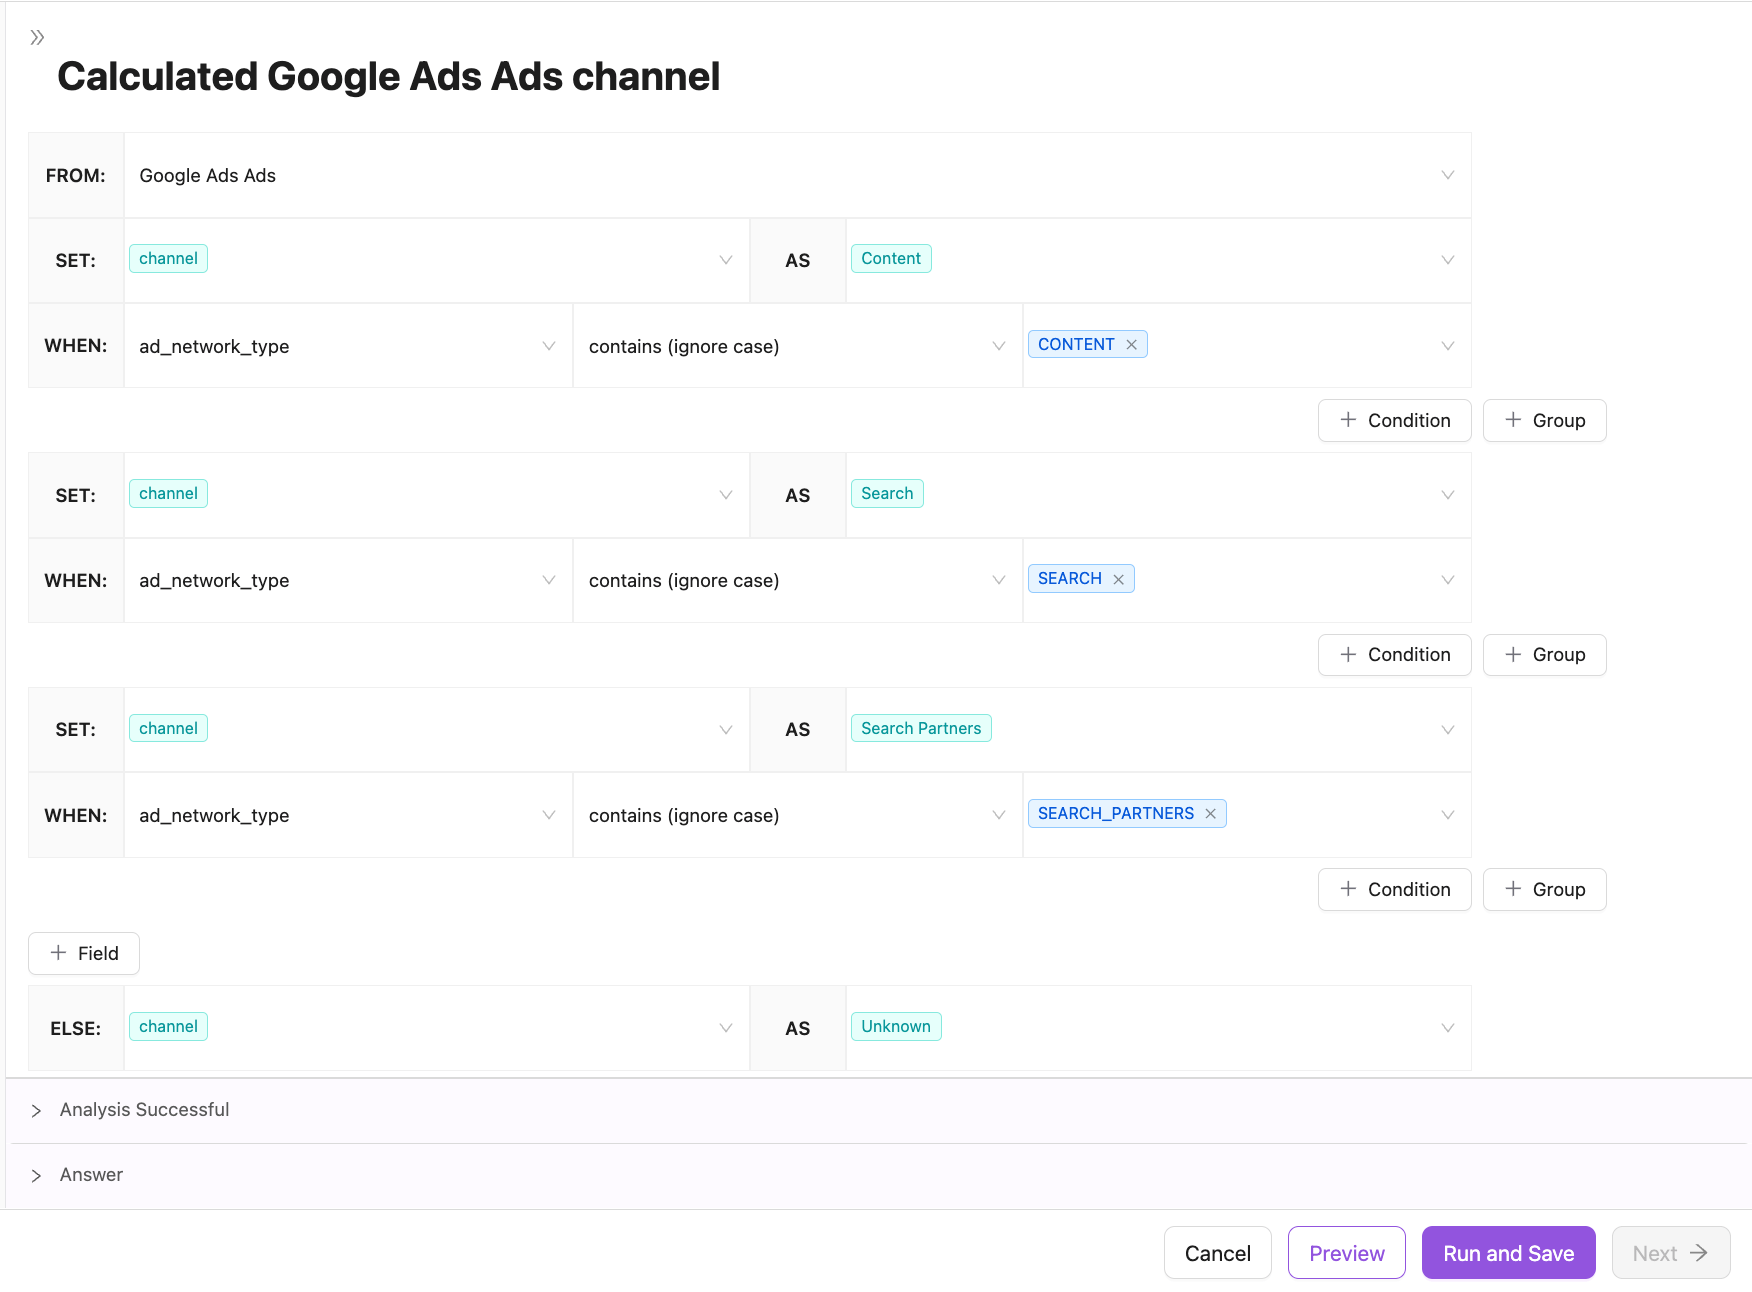Open contains operator dropdown in SEARCH_PARTNERS condition
The height and width of the screenshot is (1292, 1752).
(x=798, y=815)
